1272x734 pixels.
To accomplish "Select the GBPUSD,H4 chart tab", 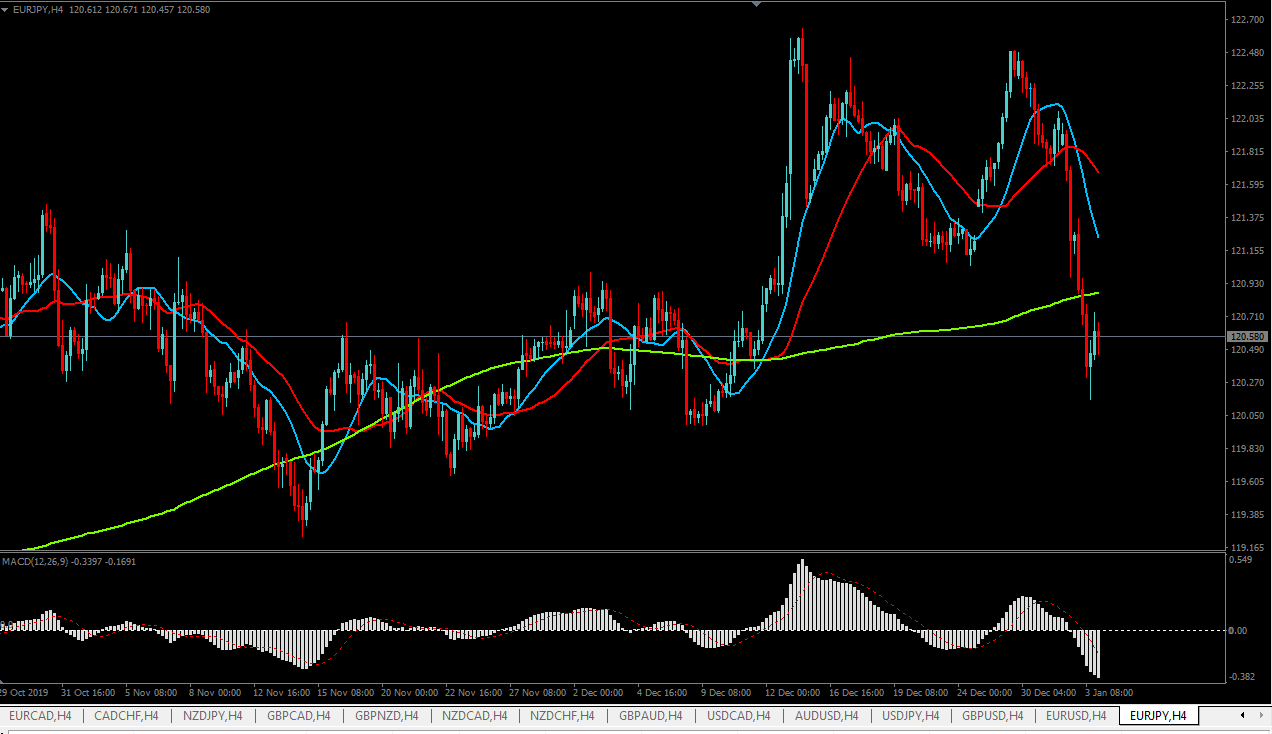I will pos(994,716).
